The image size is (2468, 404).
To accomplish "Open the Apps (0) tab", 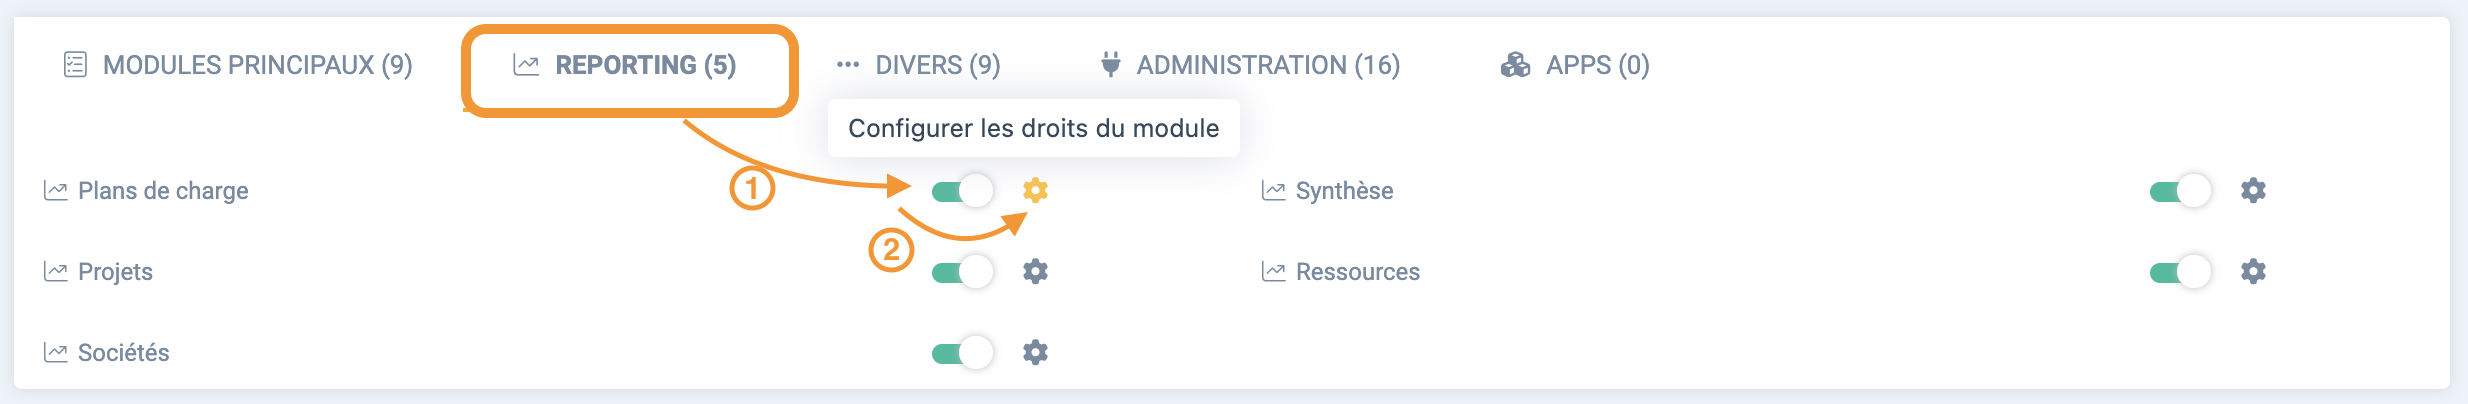I will click(x=1575, y=65).
